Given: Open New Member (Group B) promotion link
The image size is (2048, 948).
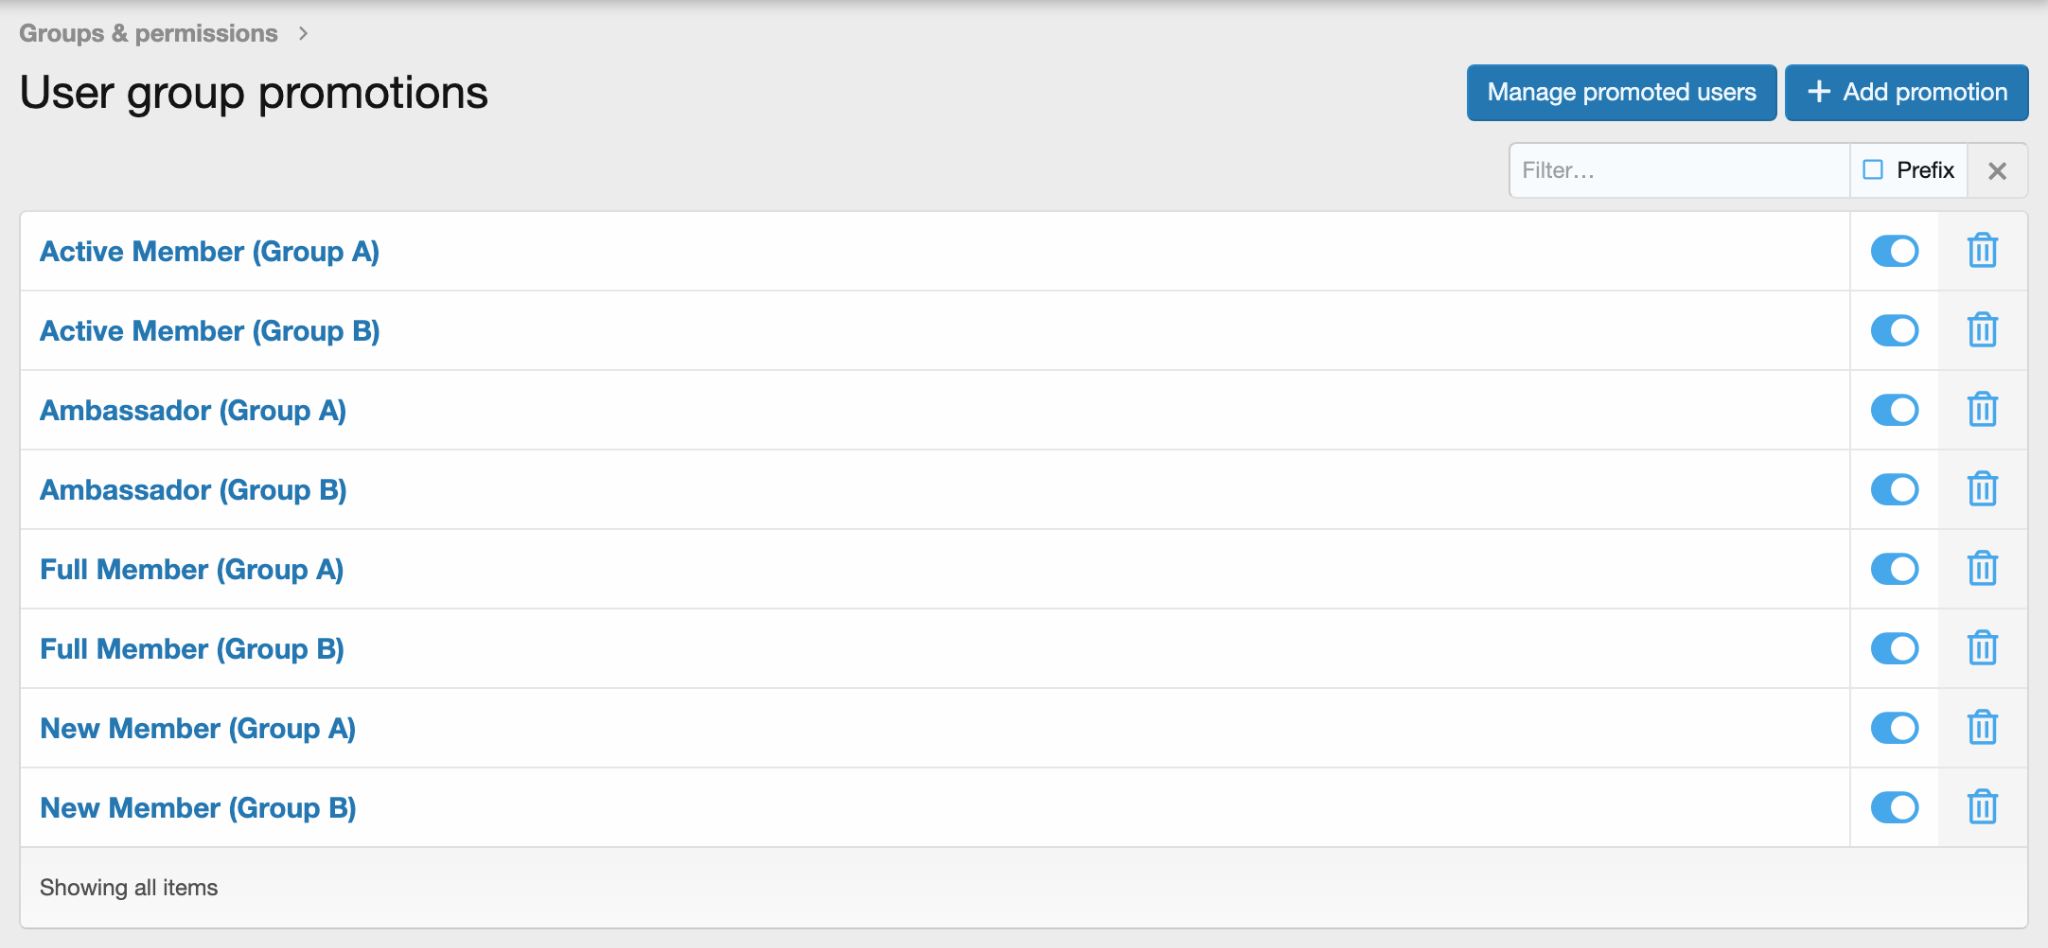Looking at the screenshot, I should pos(198,808).
